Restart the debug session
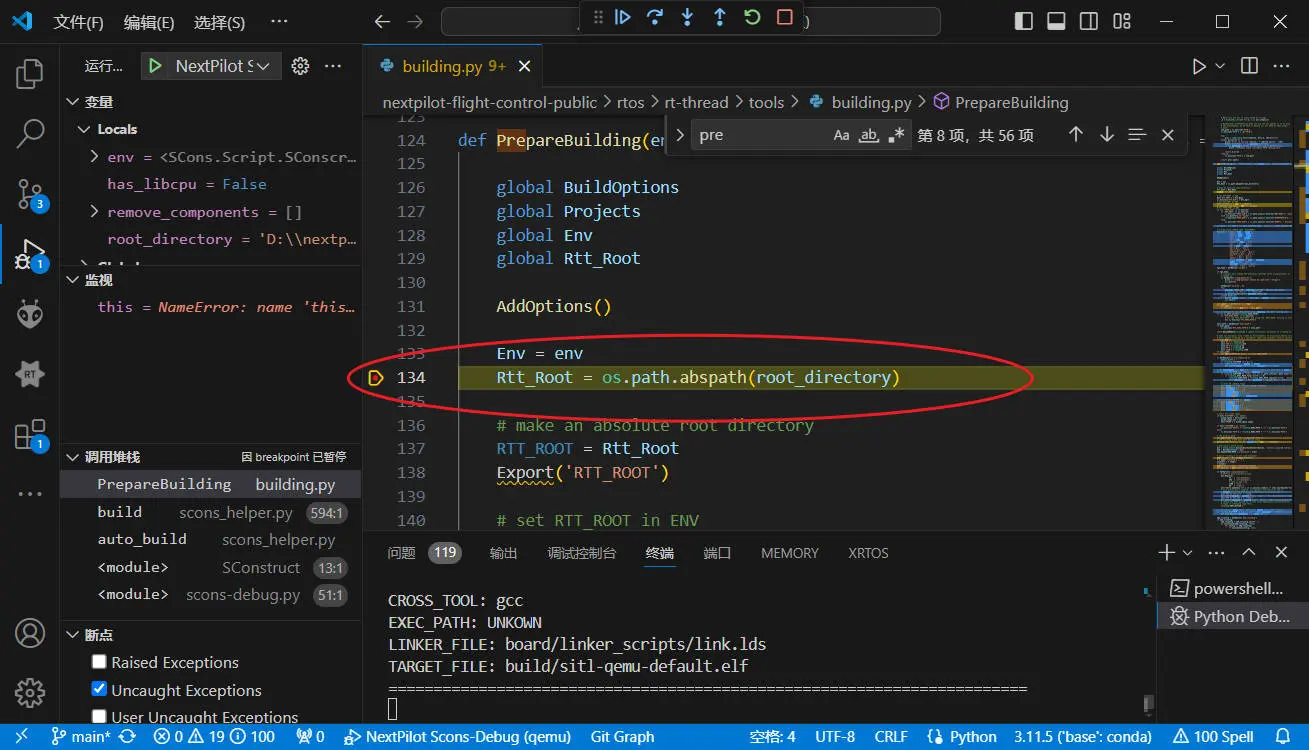The image size is (1309, 750). [752, 17]
